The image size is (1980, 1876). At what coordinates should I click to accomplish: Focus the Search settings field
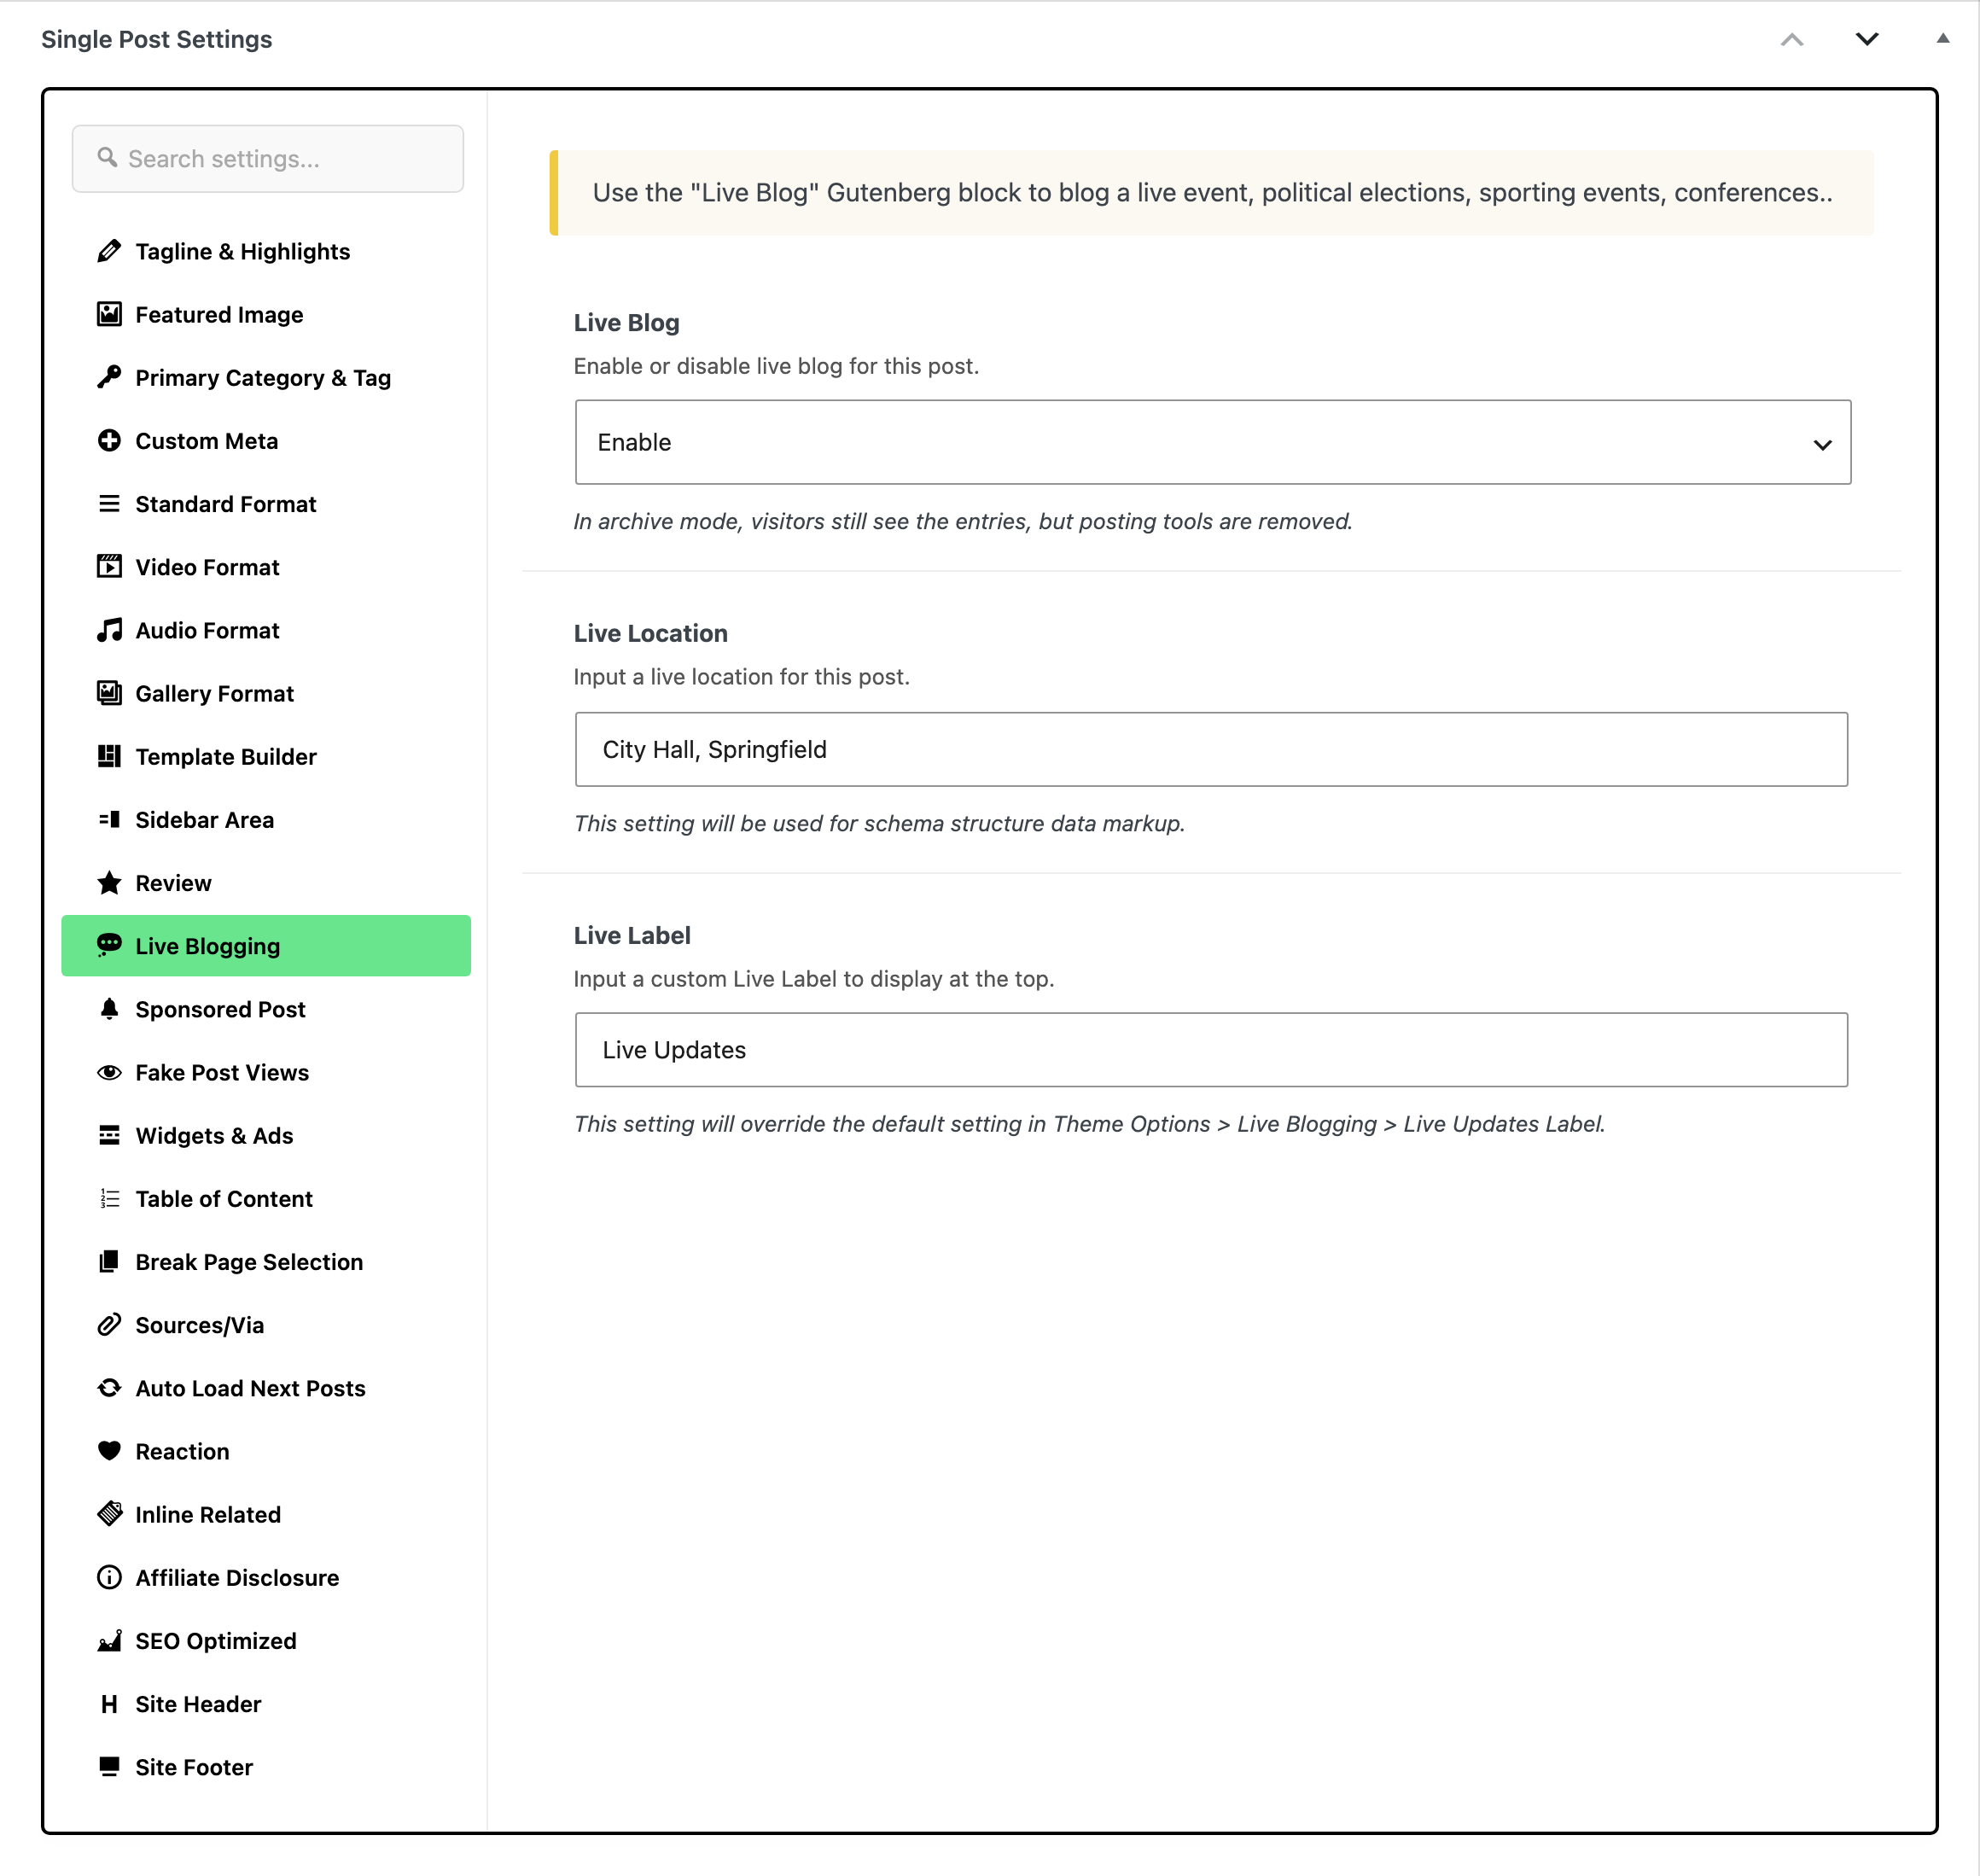click(268, 158)
